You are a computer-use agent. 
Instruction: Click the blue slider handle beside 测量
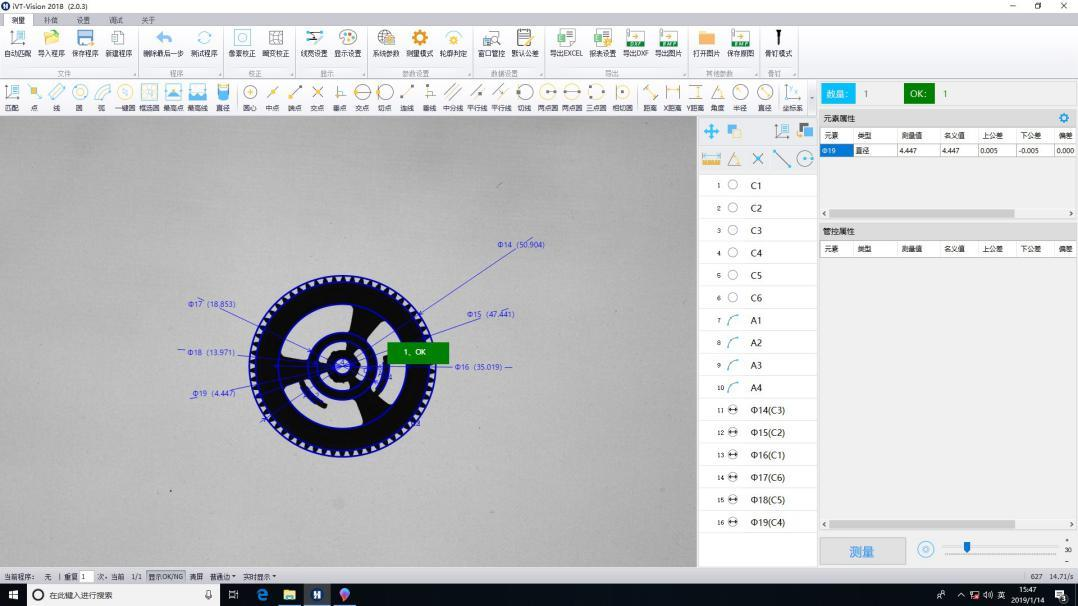click(x=966, y=547)
